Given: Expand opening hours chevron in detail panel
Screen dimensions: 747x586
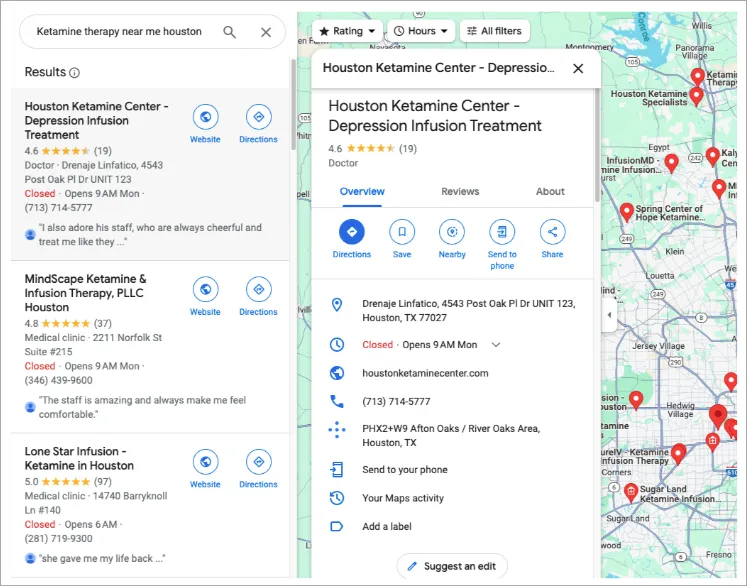Looking at the screenshot, I should click(x=496, y=344).
